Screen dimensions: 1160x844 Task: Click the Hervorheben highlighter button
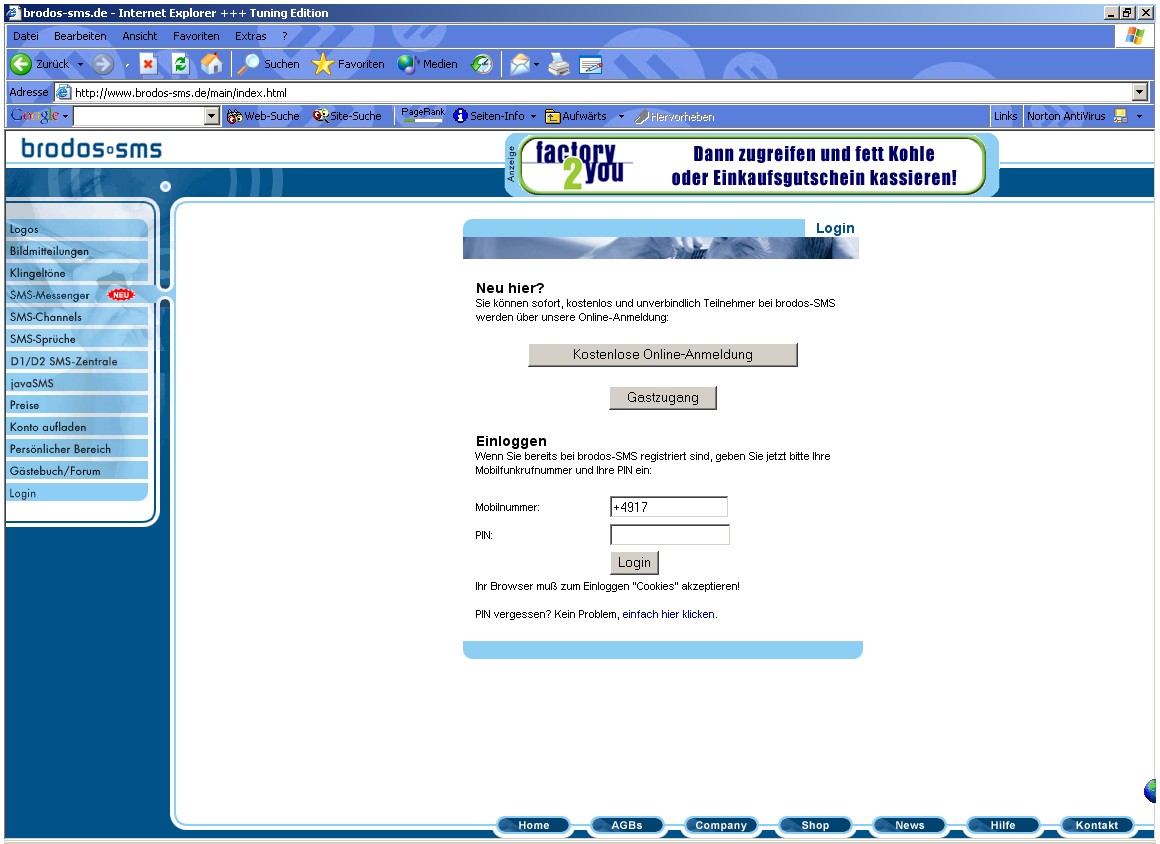675,117
